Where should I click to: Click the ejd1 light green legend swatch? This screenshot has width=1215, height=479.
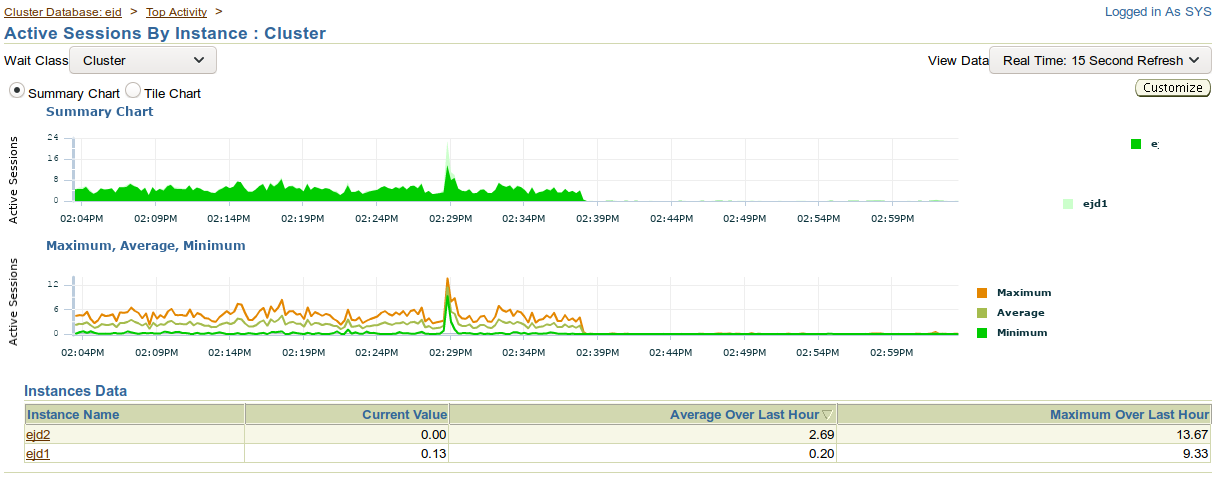(1068, 203)
